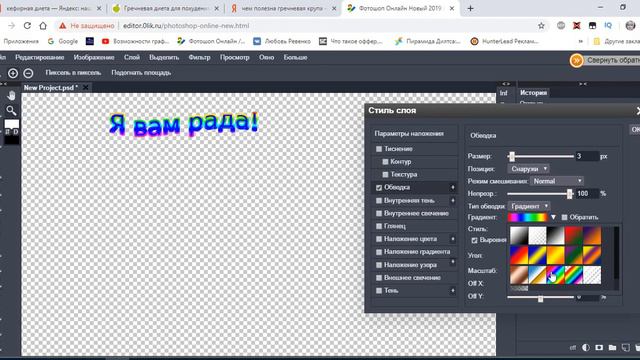Viewport: 640px width, 360px height.
Task: Open the Просмотр menu
Action: (235, 58)
